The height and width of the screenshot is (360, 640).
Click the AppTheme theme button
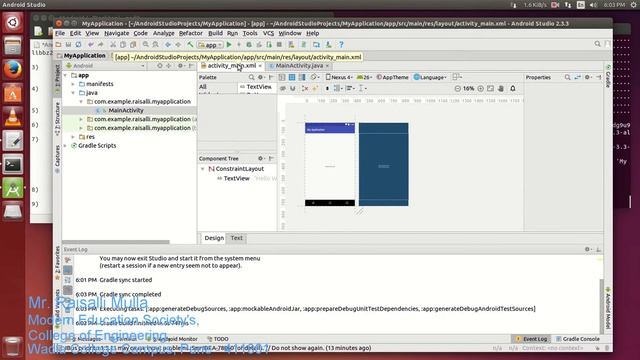click(392, 77)
